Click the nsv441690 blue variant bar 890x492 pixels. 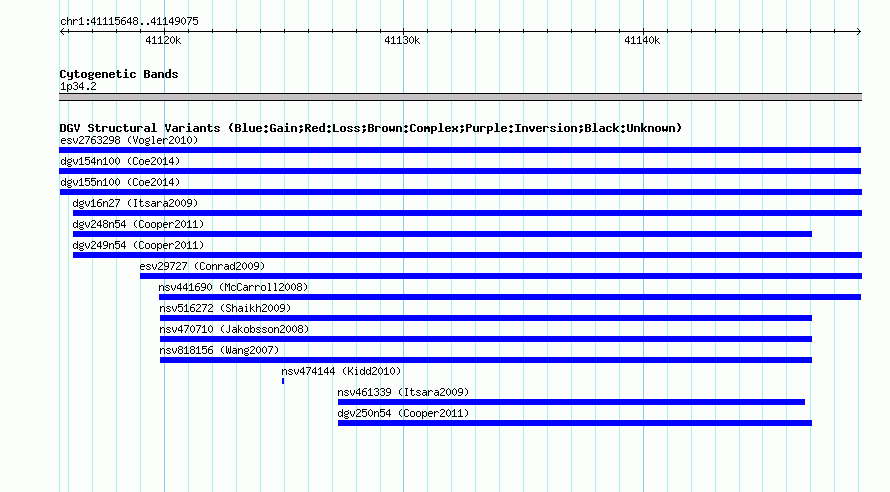point(510,297)
